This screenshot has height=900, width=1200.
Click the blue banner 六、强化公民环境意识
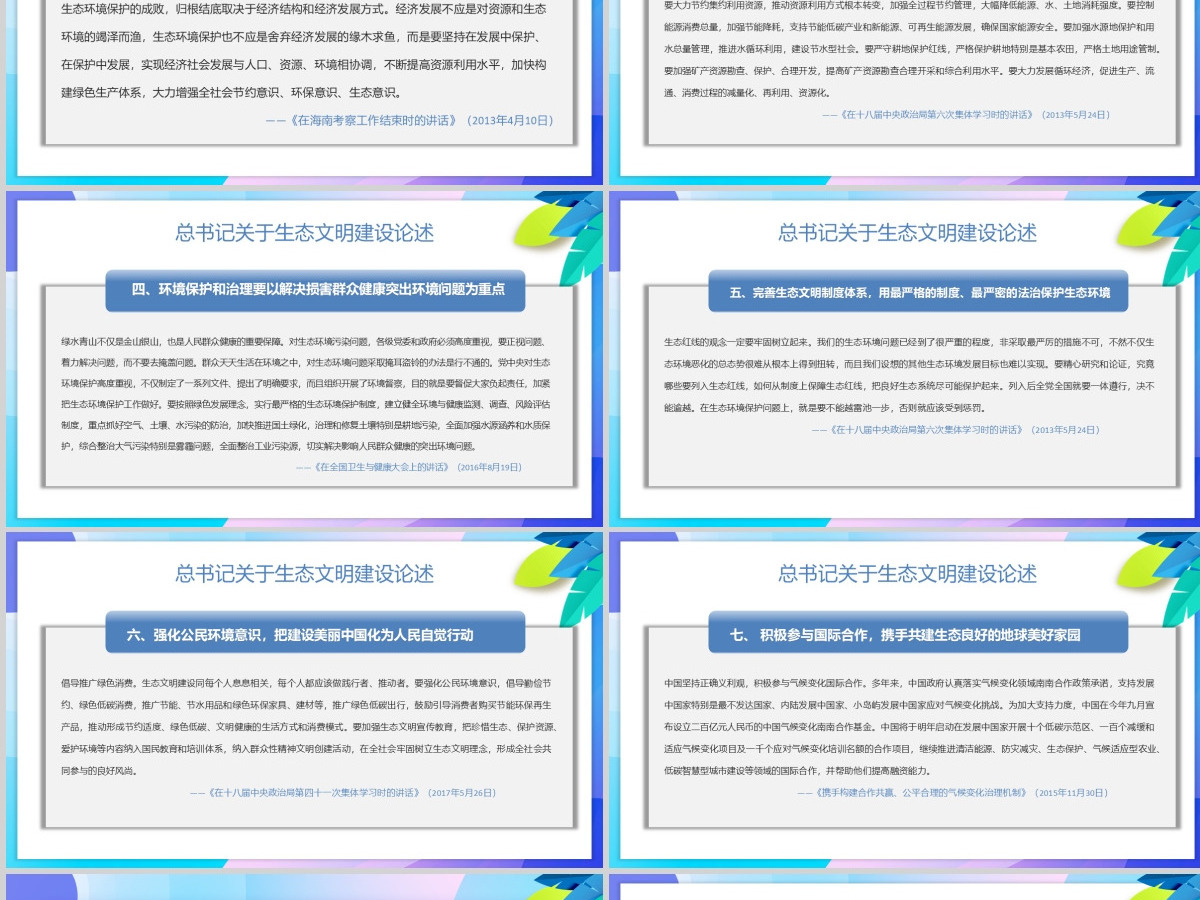(x=315, y=633)
